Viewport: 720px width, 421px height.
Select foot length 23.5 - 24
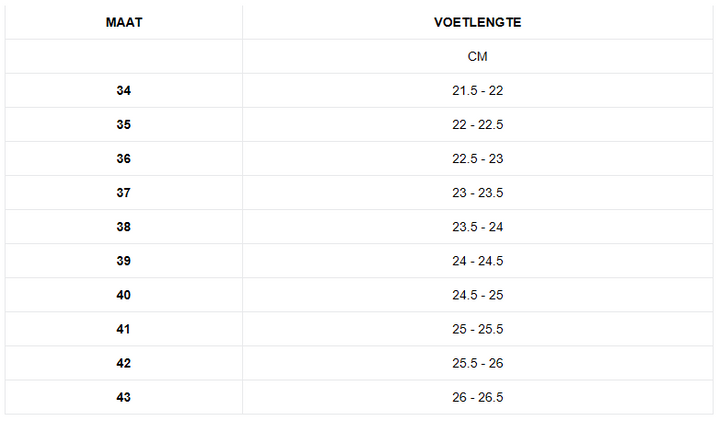478,227
